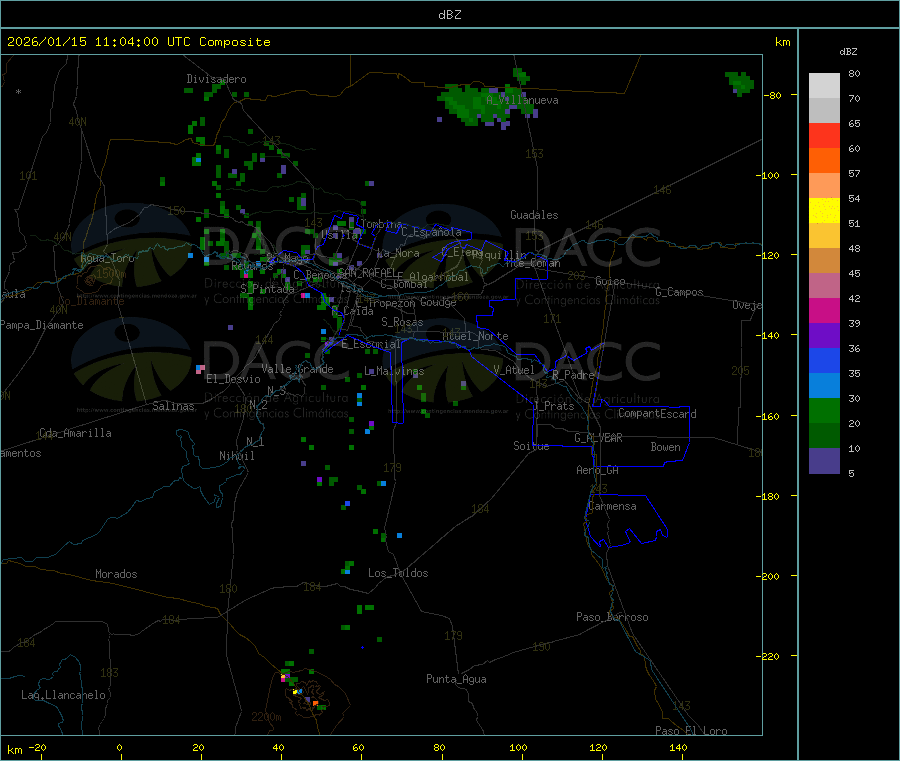
Task: Click the red 60-65 dBZ legend swatch
Action: click(x=824, y=136)
